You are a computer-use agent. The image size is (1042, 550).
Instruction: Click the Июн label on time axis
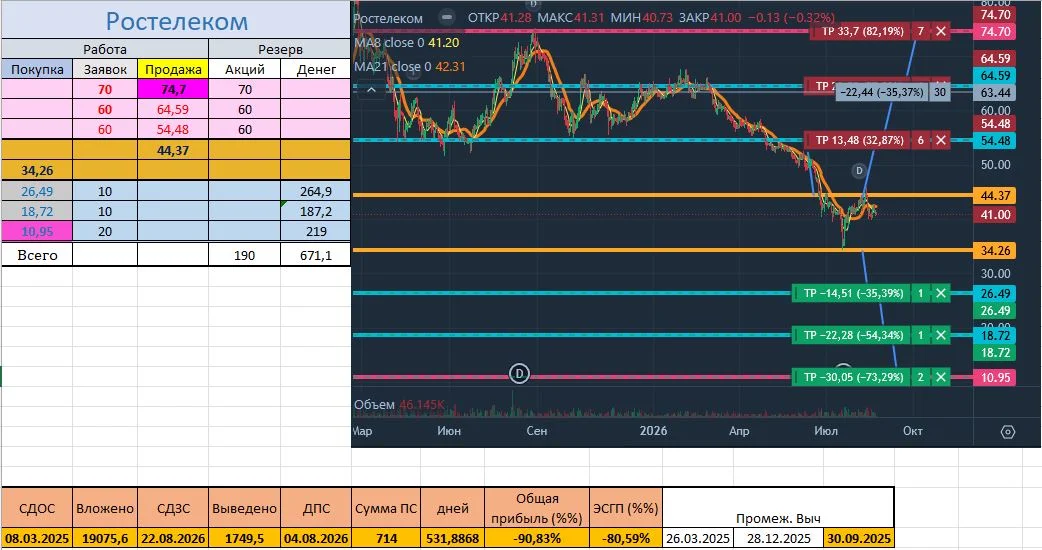tap(449, 431)
